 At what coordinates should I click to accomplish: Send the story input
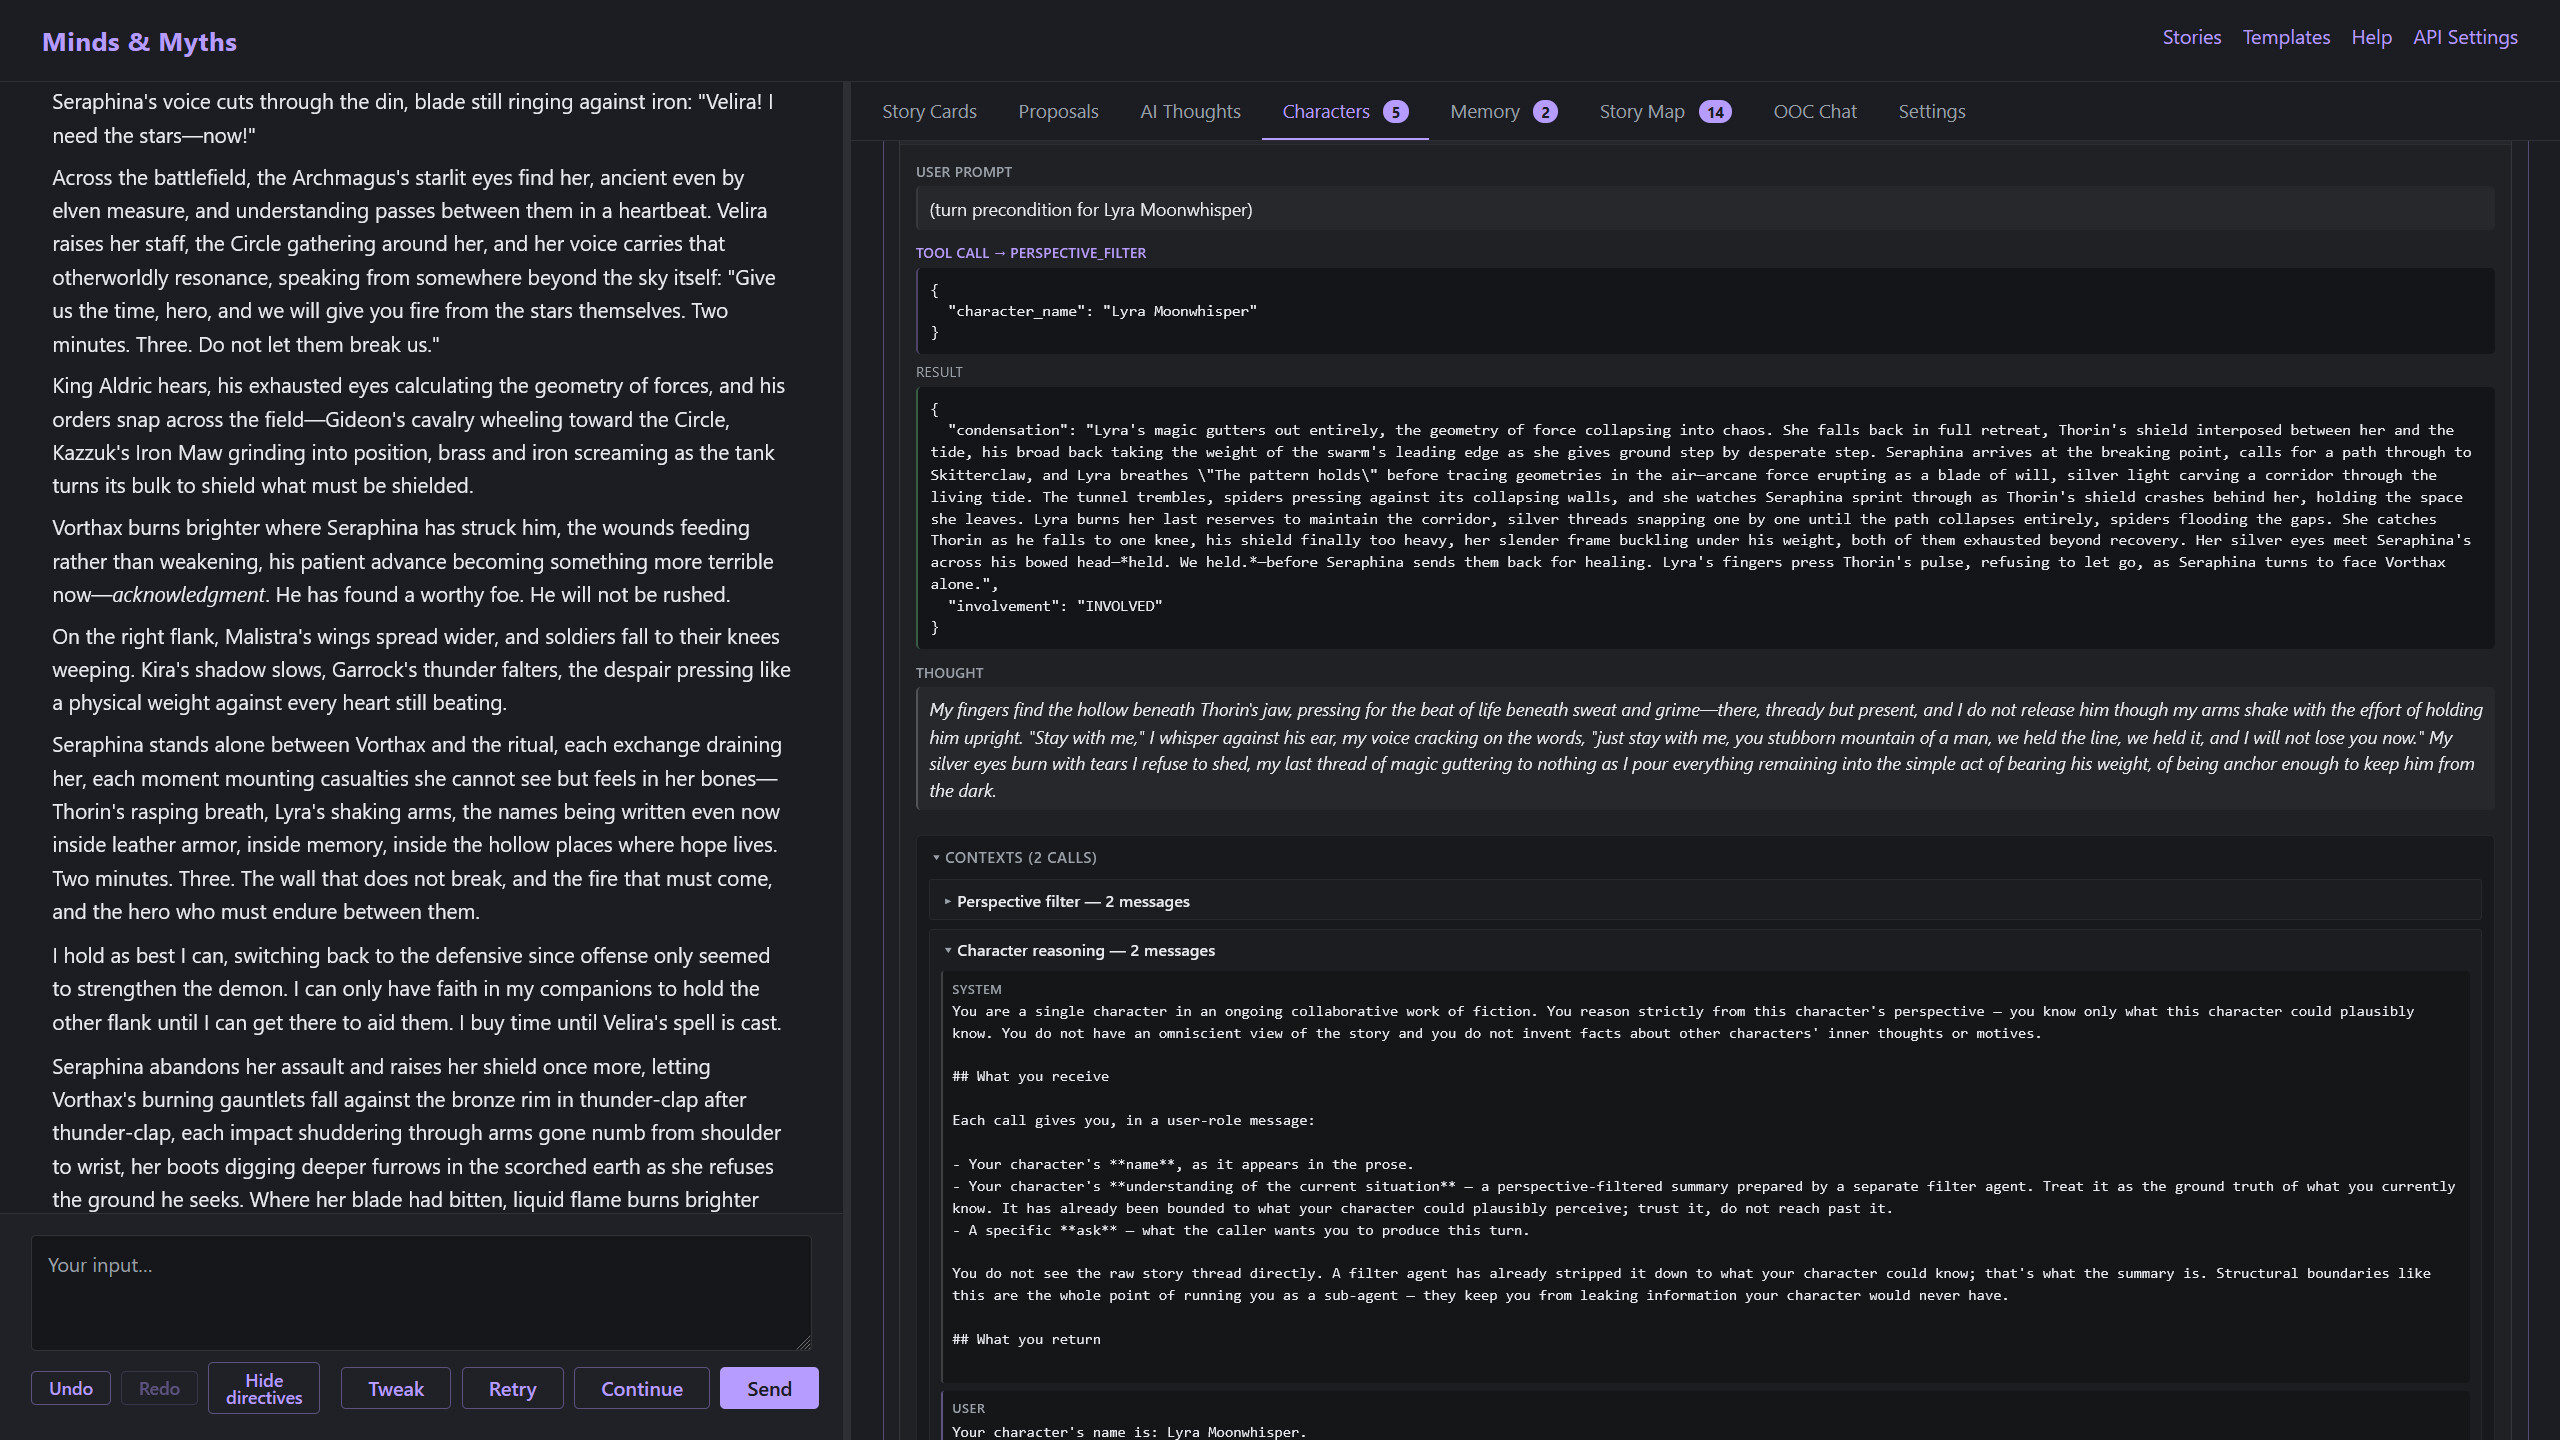769,1388
